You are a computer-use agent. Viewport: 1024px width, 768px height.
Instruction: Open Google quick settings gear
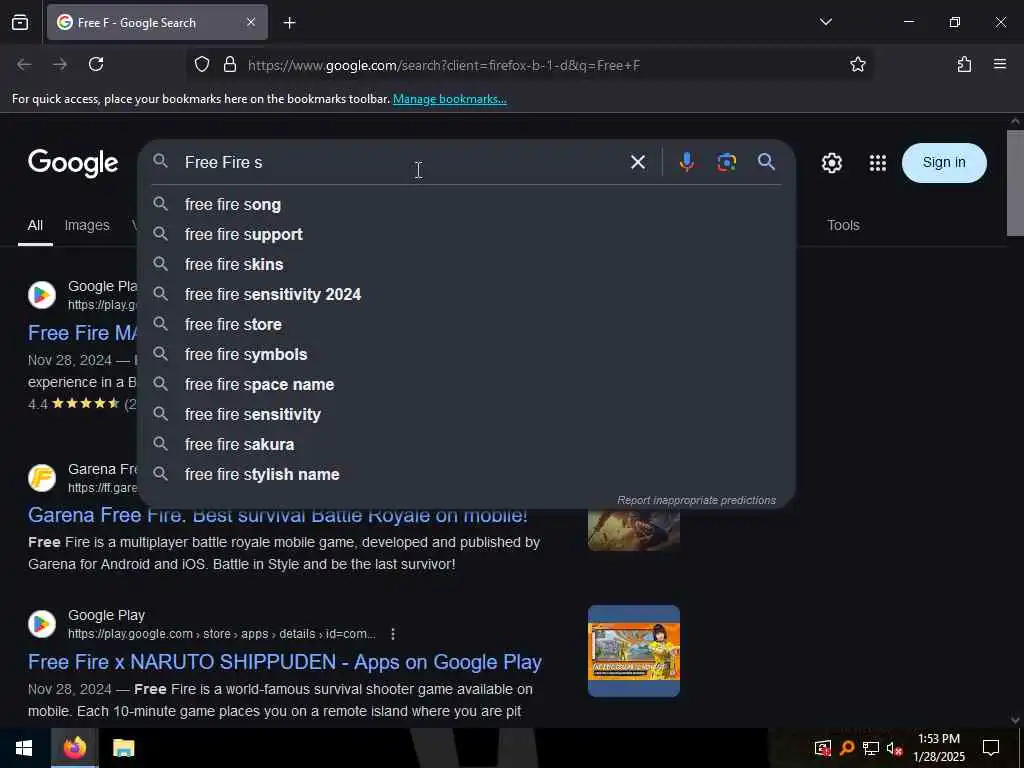click(831, 163)
